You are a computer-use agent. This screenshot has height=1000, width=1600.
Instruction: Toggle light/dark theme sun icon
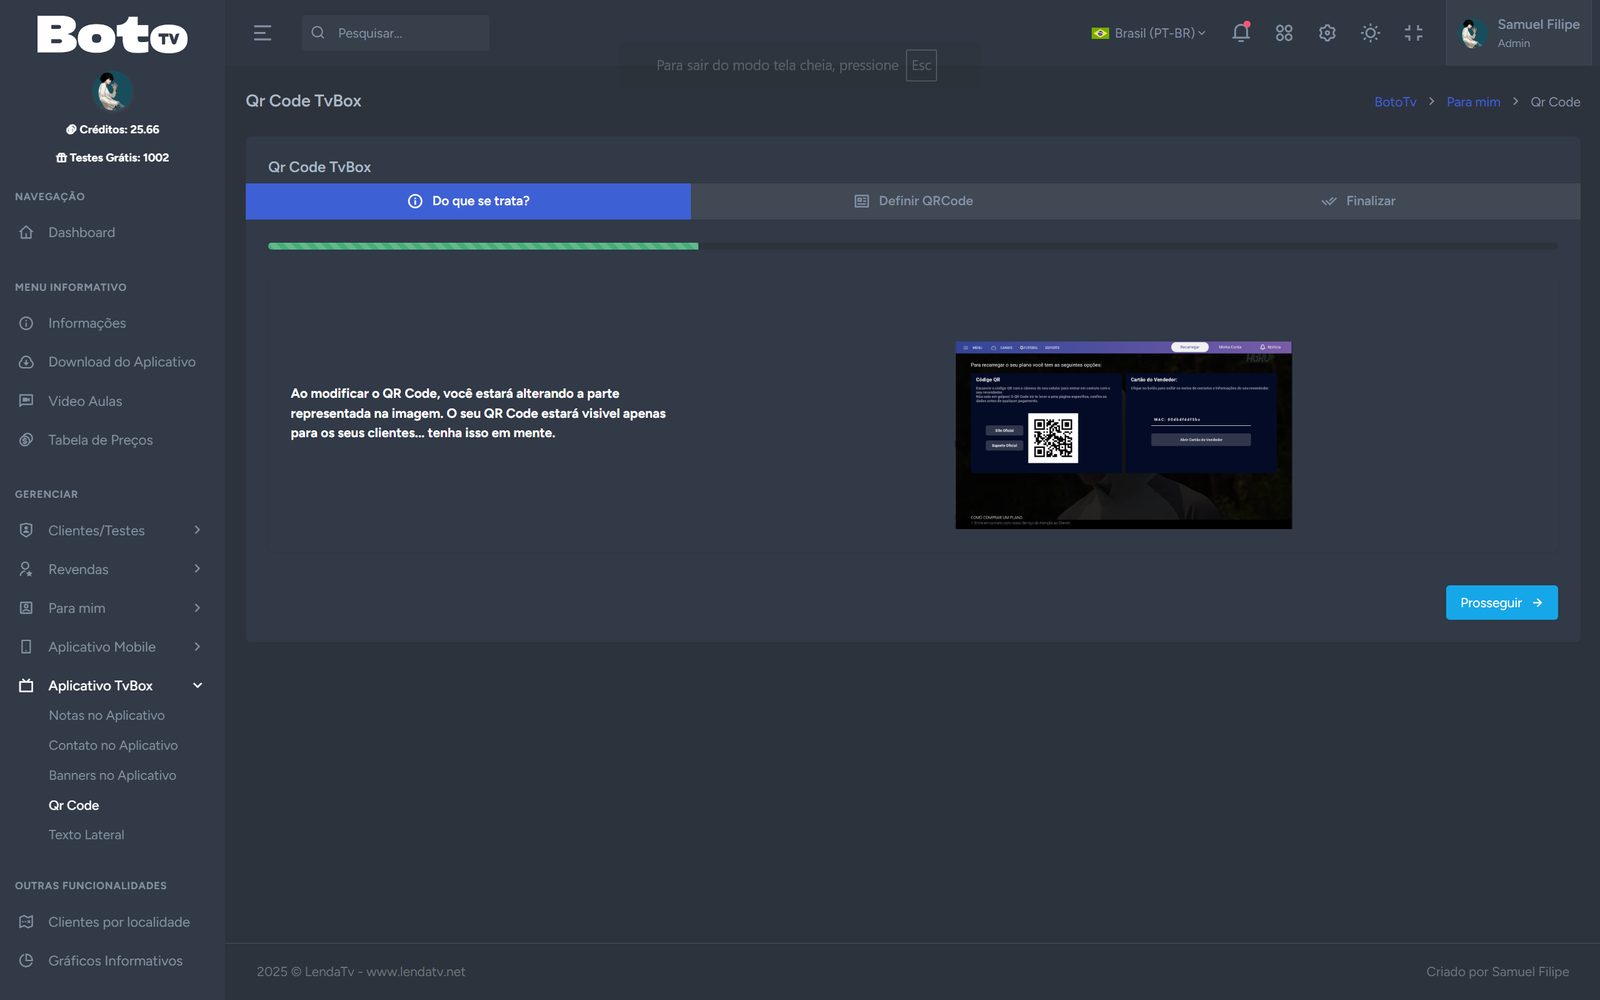point(1370,33)
